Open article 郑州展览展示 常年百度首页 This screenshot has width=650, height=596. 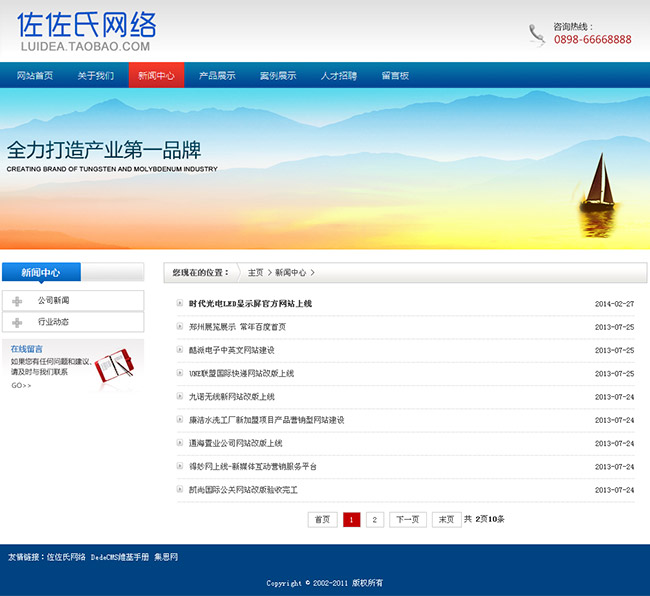238,327
